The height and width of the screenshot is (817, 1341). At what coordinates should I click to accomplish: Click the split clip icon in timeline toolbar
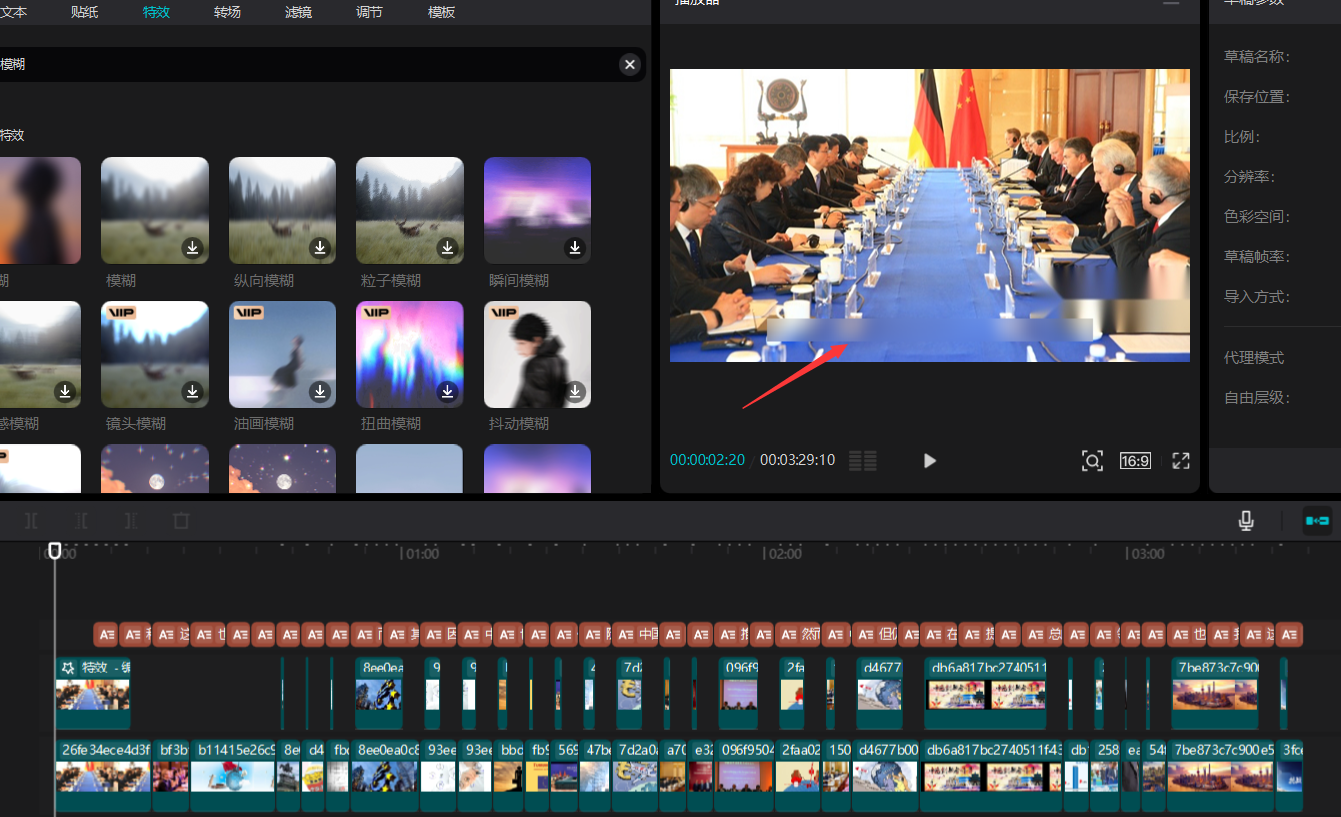point(32,521)
